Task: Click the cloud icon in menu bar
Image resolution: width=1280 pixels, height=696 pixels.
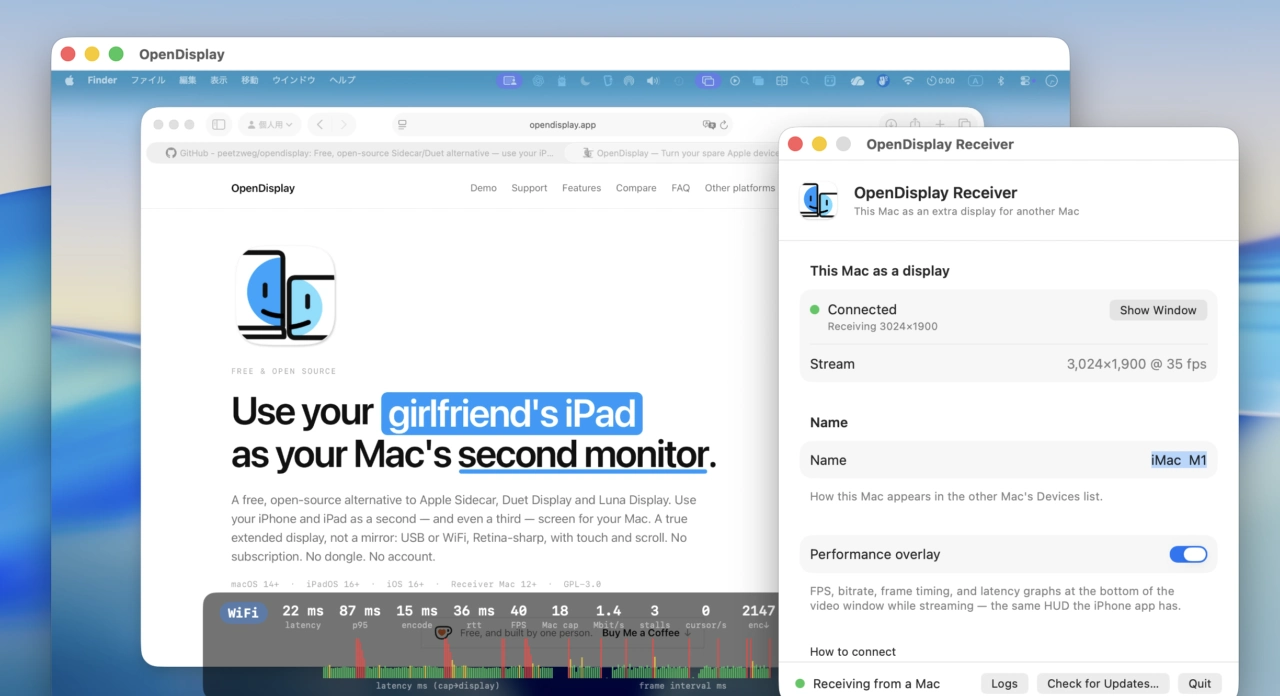Action: click(857, 81)
